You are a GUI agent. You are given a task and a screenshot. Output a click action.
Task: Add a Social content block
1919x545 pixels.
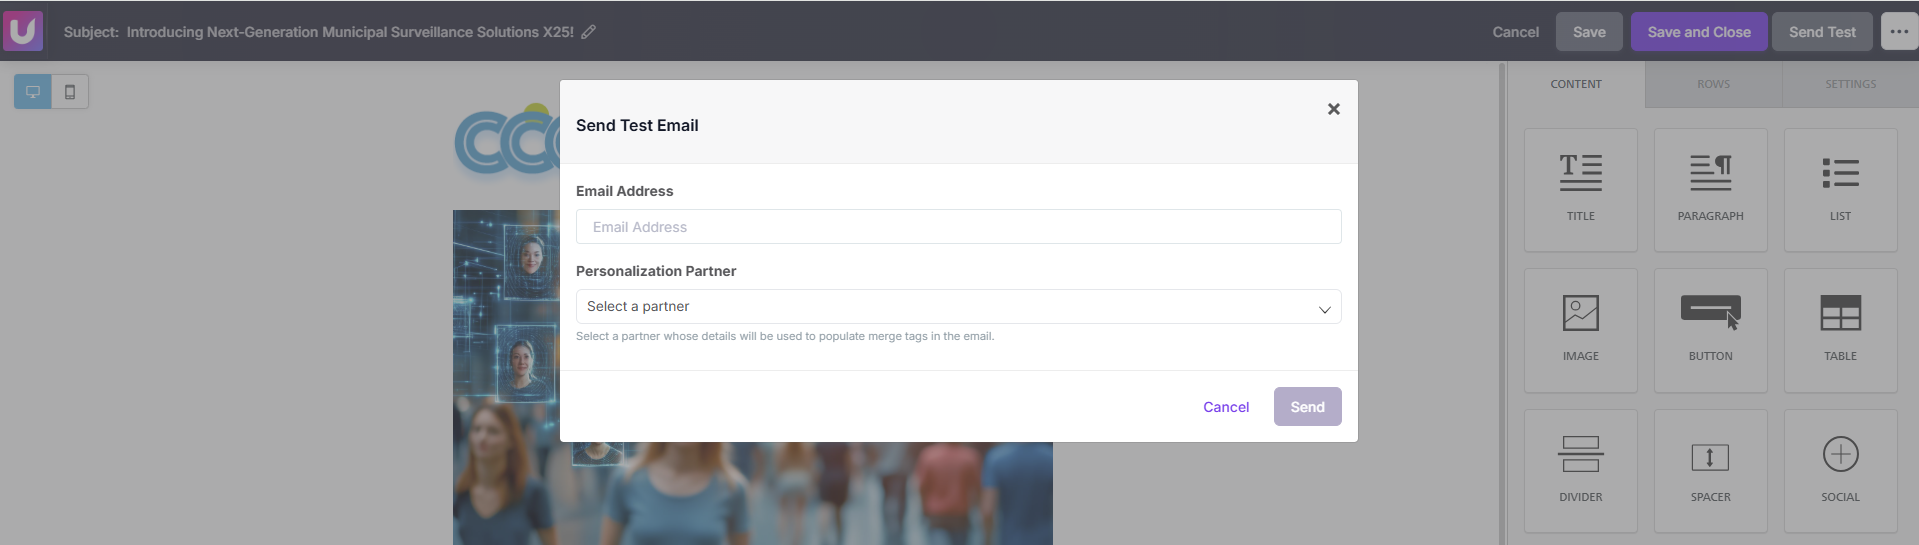(x=1840, y=471)
